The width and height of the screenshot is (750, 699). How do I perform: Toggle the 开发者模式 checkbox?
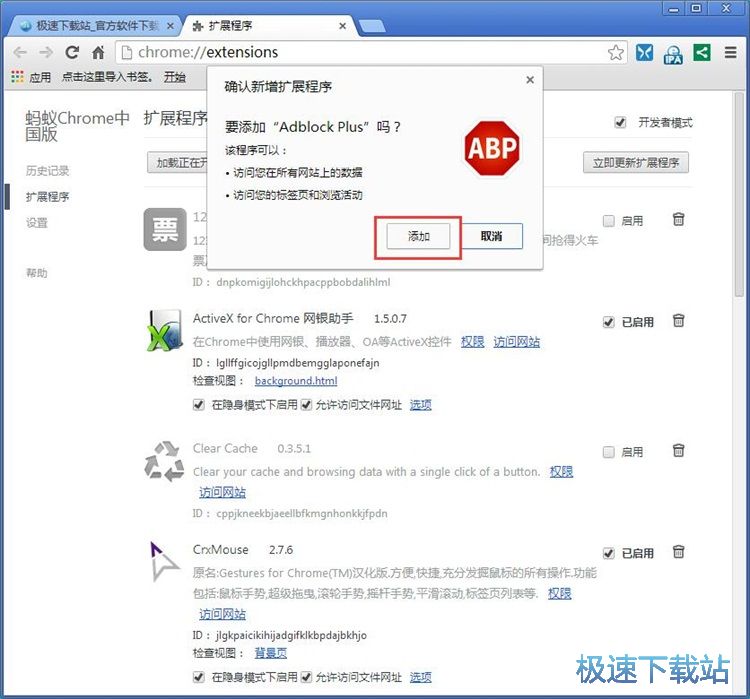620,122
